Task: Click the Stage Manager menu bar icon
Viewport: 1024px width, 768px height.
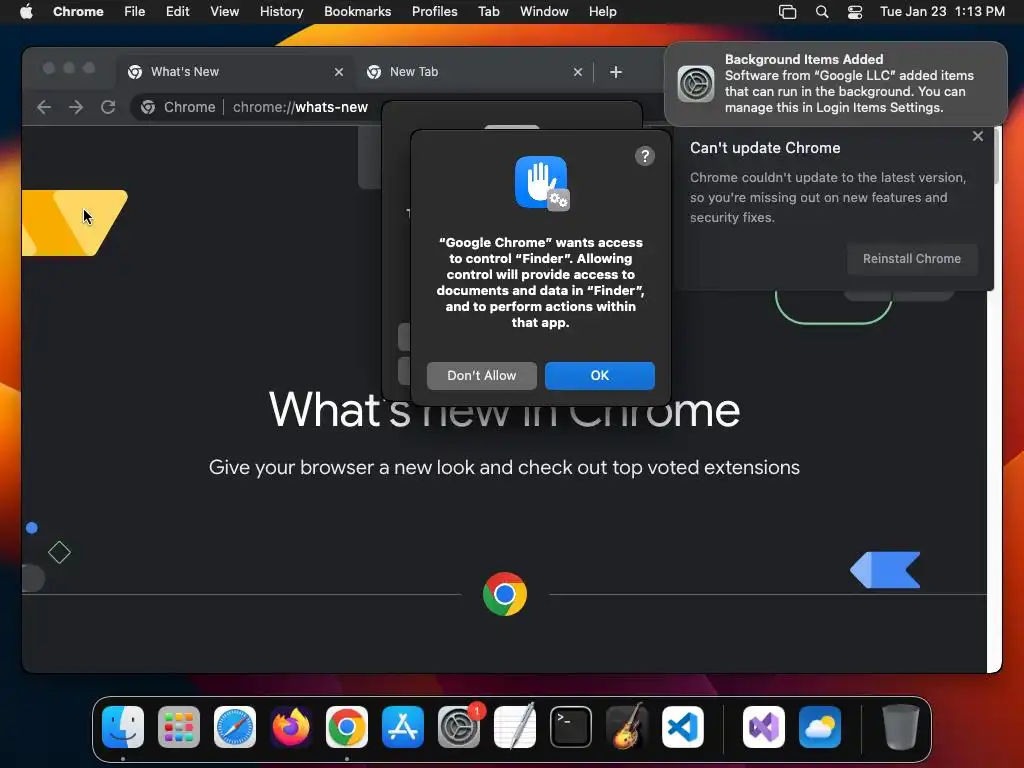Action: (x=788, y=12)
